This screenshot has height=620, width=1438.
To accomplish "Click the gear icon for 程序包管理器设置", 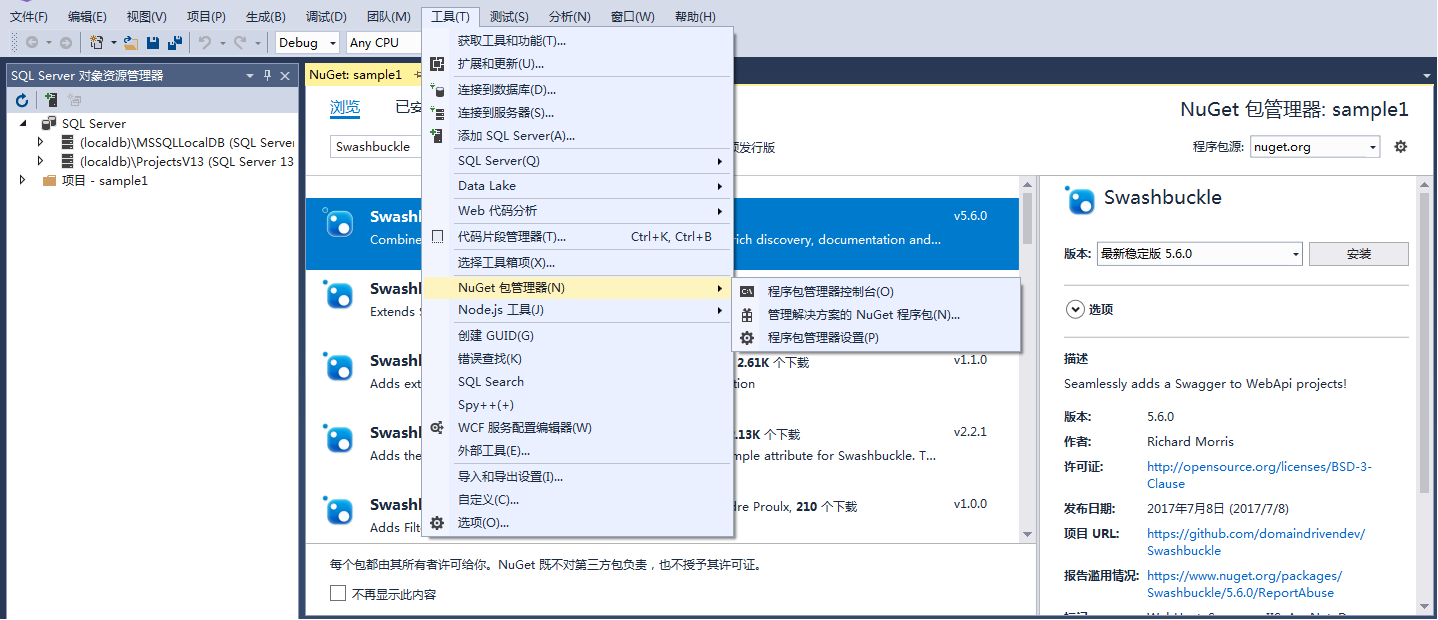I will coord(747,338).
